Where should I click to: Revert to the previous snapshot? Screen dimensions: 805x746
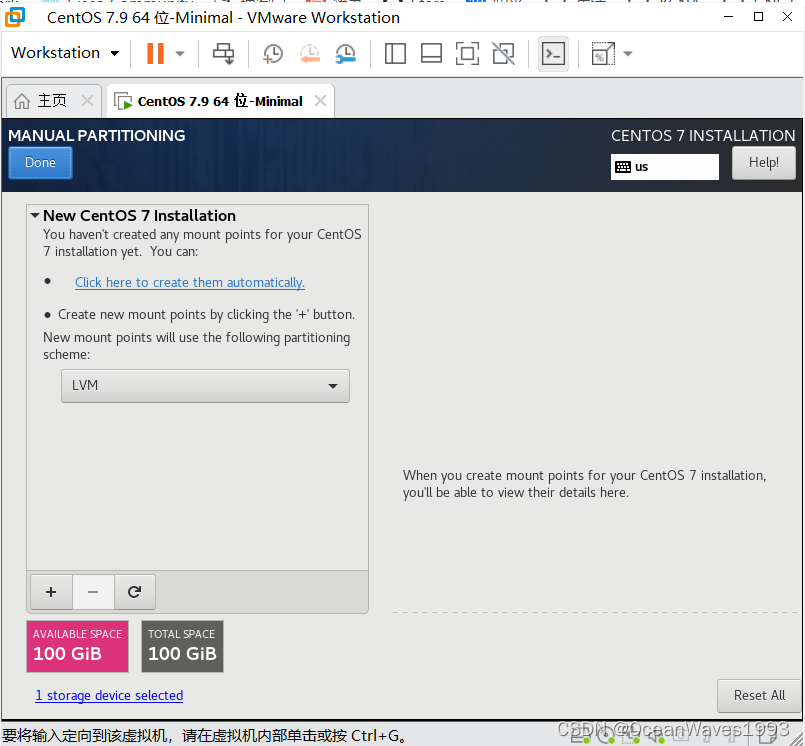tap(310, 53)
